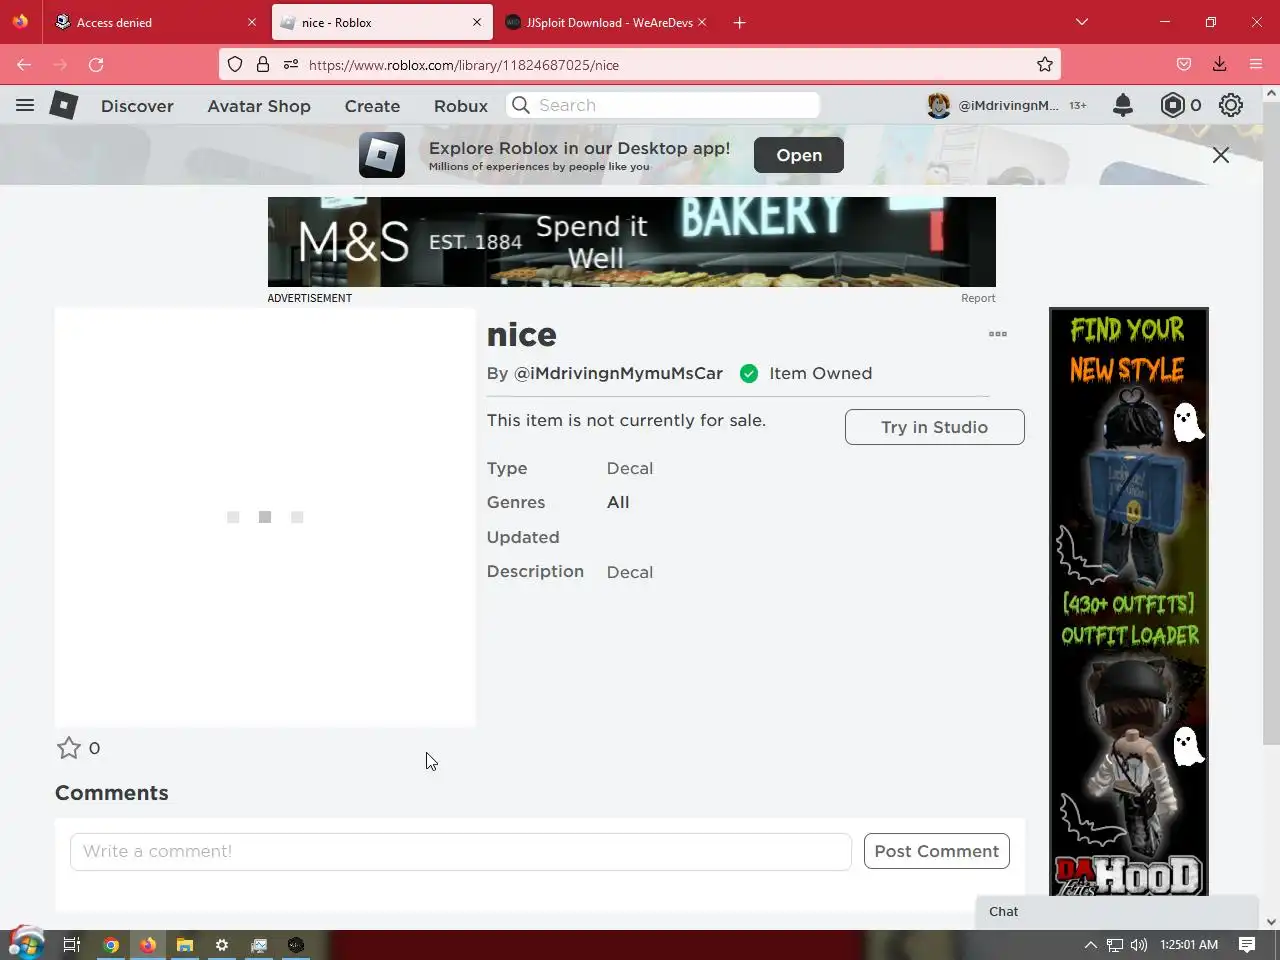
Task: Open the Robux page
Action: 461,106
